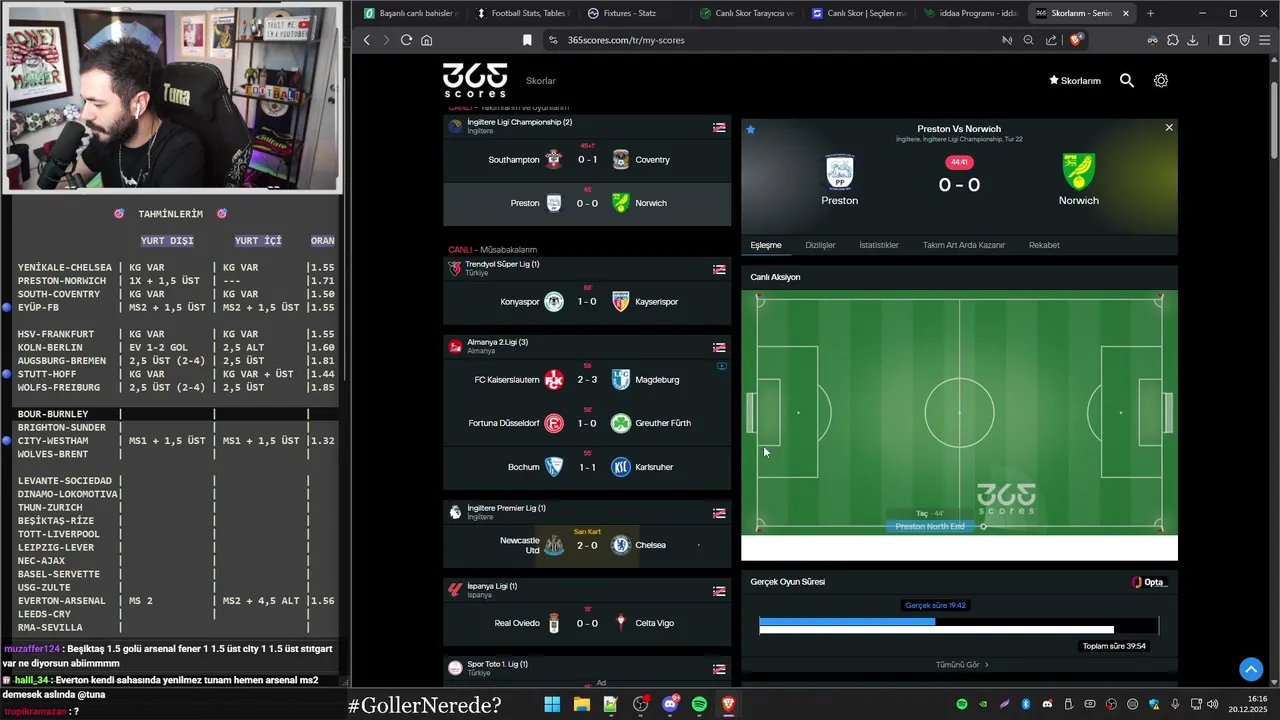Open FC Kaiserslautern vs Magdeburg match row
The height and width of the screenshot is (720, 1280).
click(587, 380)
